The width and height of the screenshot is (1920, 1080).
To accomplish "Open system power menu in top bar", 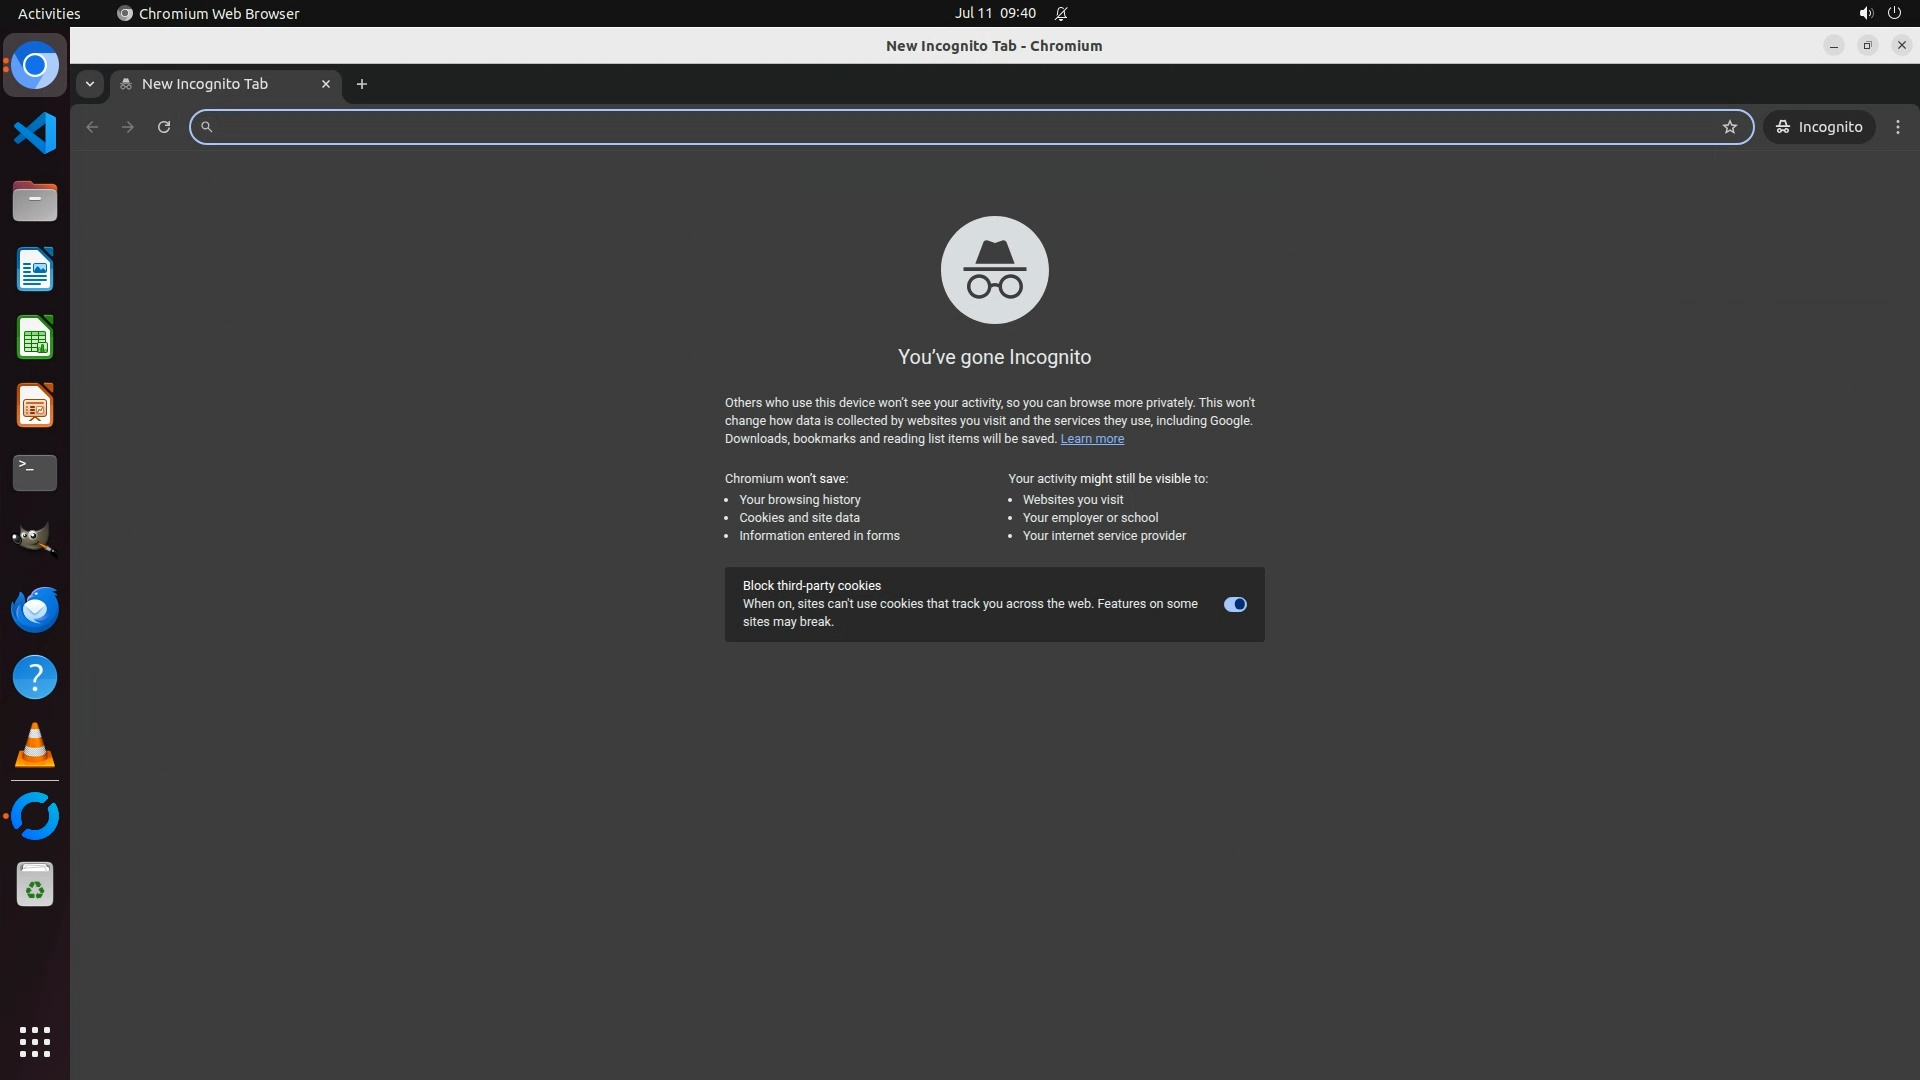I will (1894, 13).
